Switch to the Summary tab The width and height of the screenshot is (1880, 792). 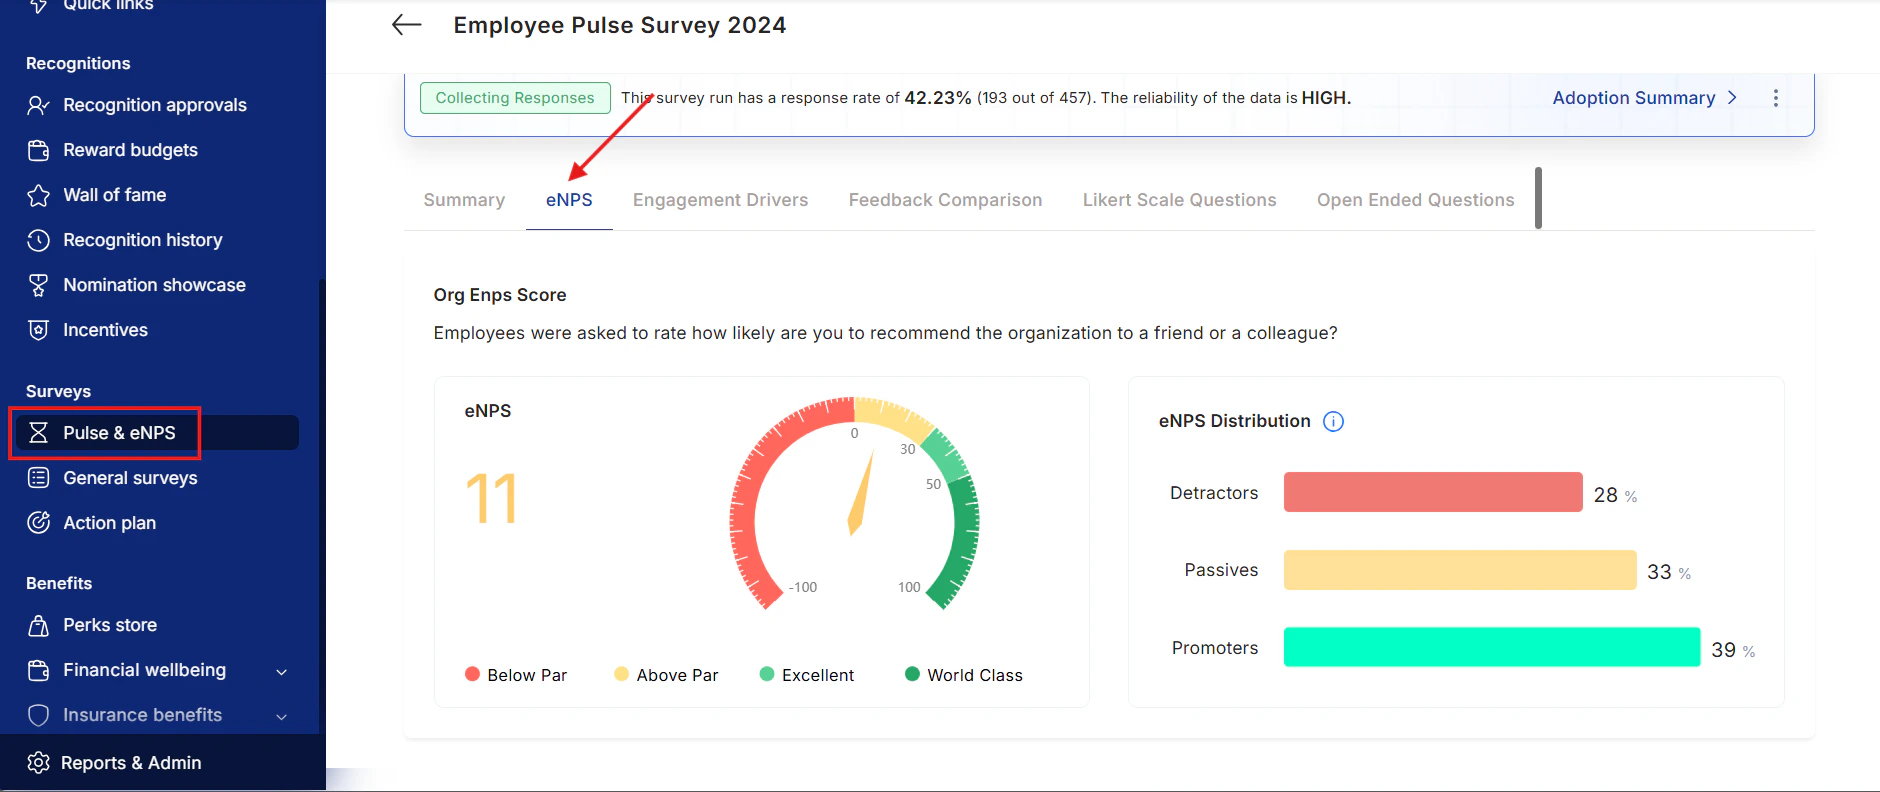464,200
